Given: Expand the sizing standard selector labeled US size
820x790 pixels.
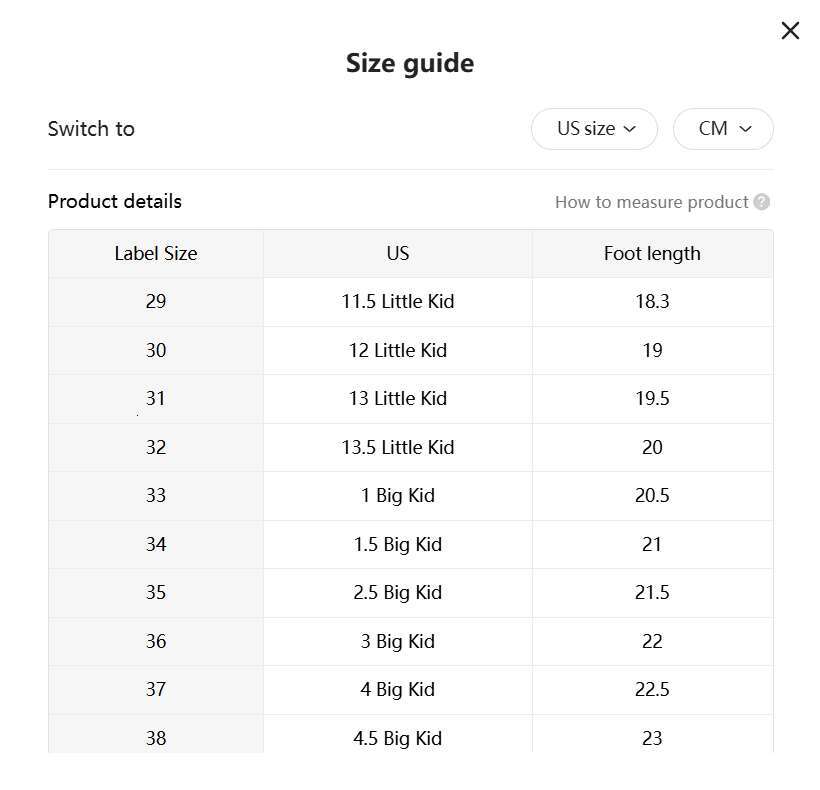Looking at the screenshot, I should click(x=594, y=129).
